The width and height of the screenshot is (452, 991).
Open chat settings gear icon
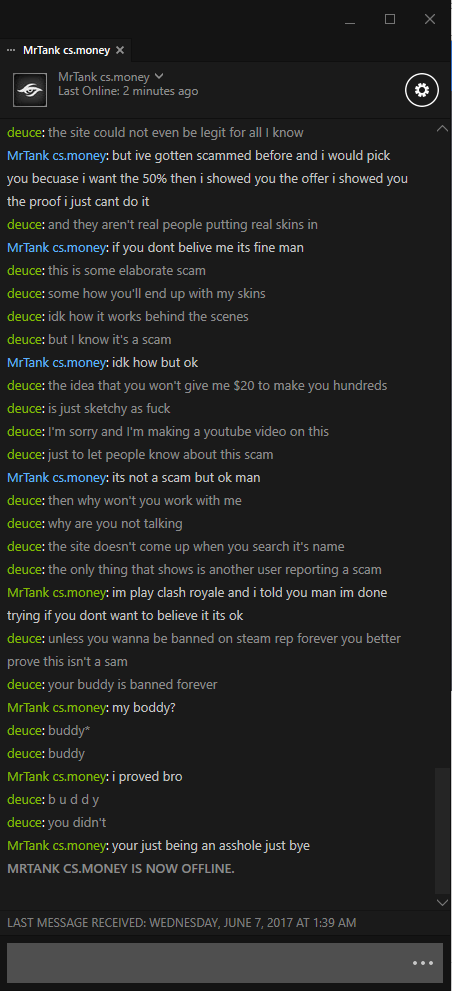[x=422, y=90]
